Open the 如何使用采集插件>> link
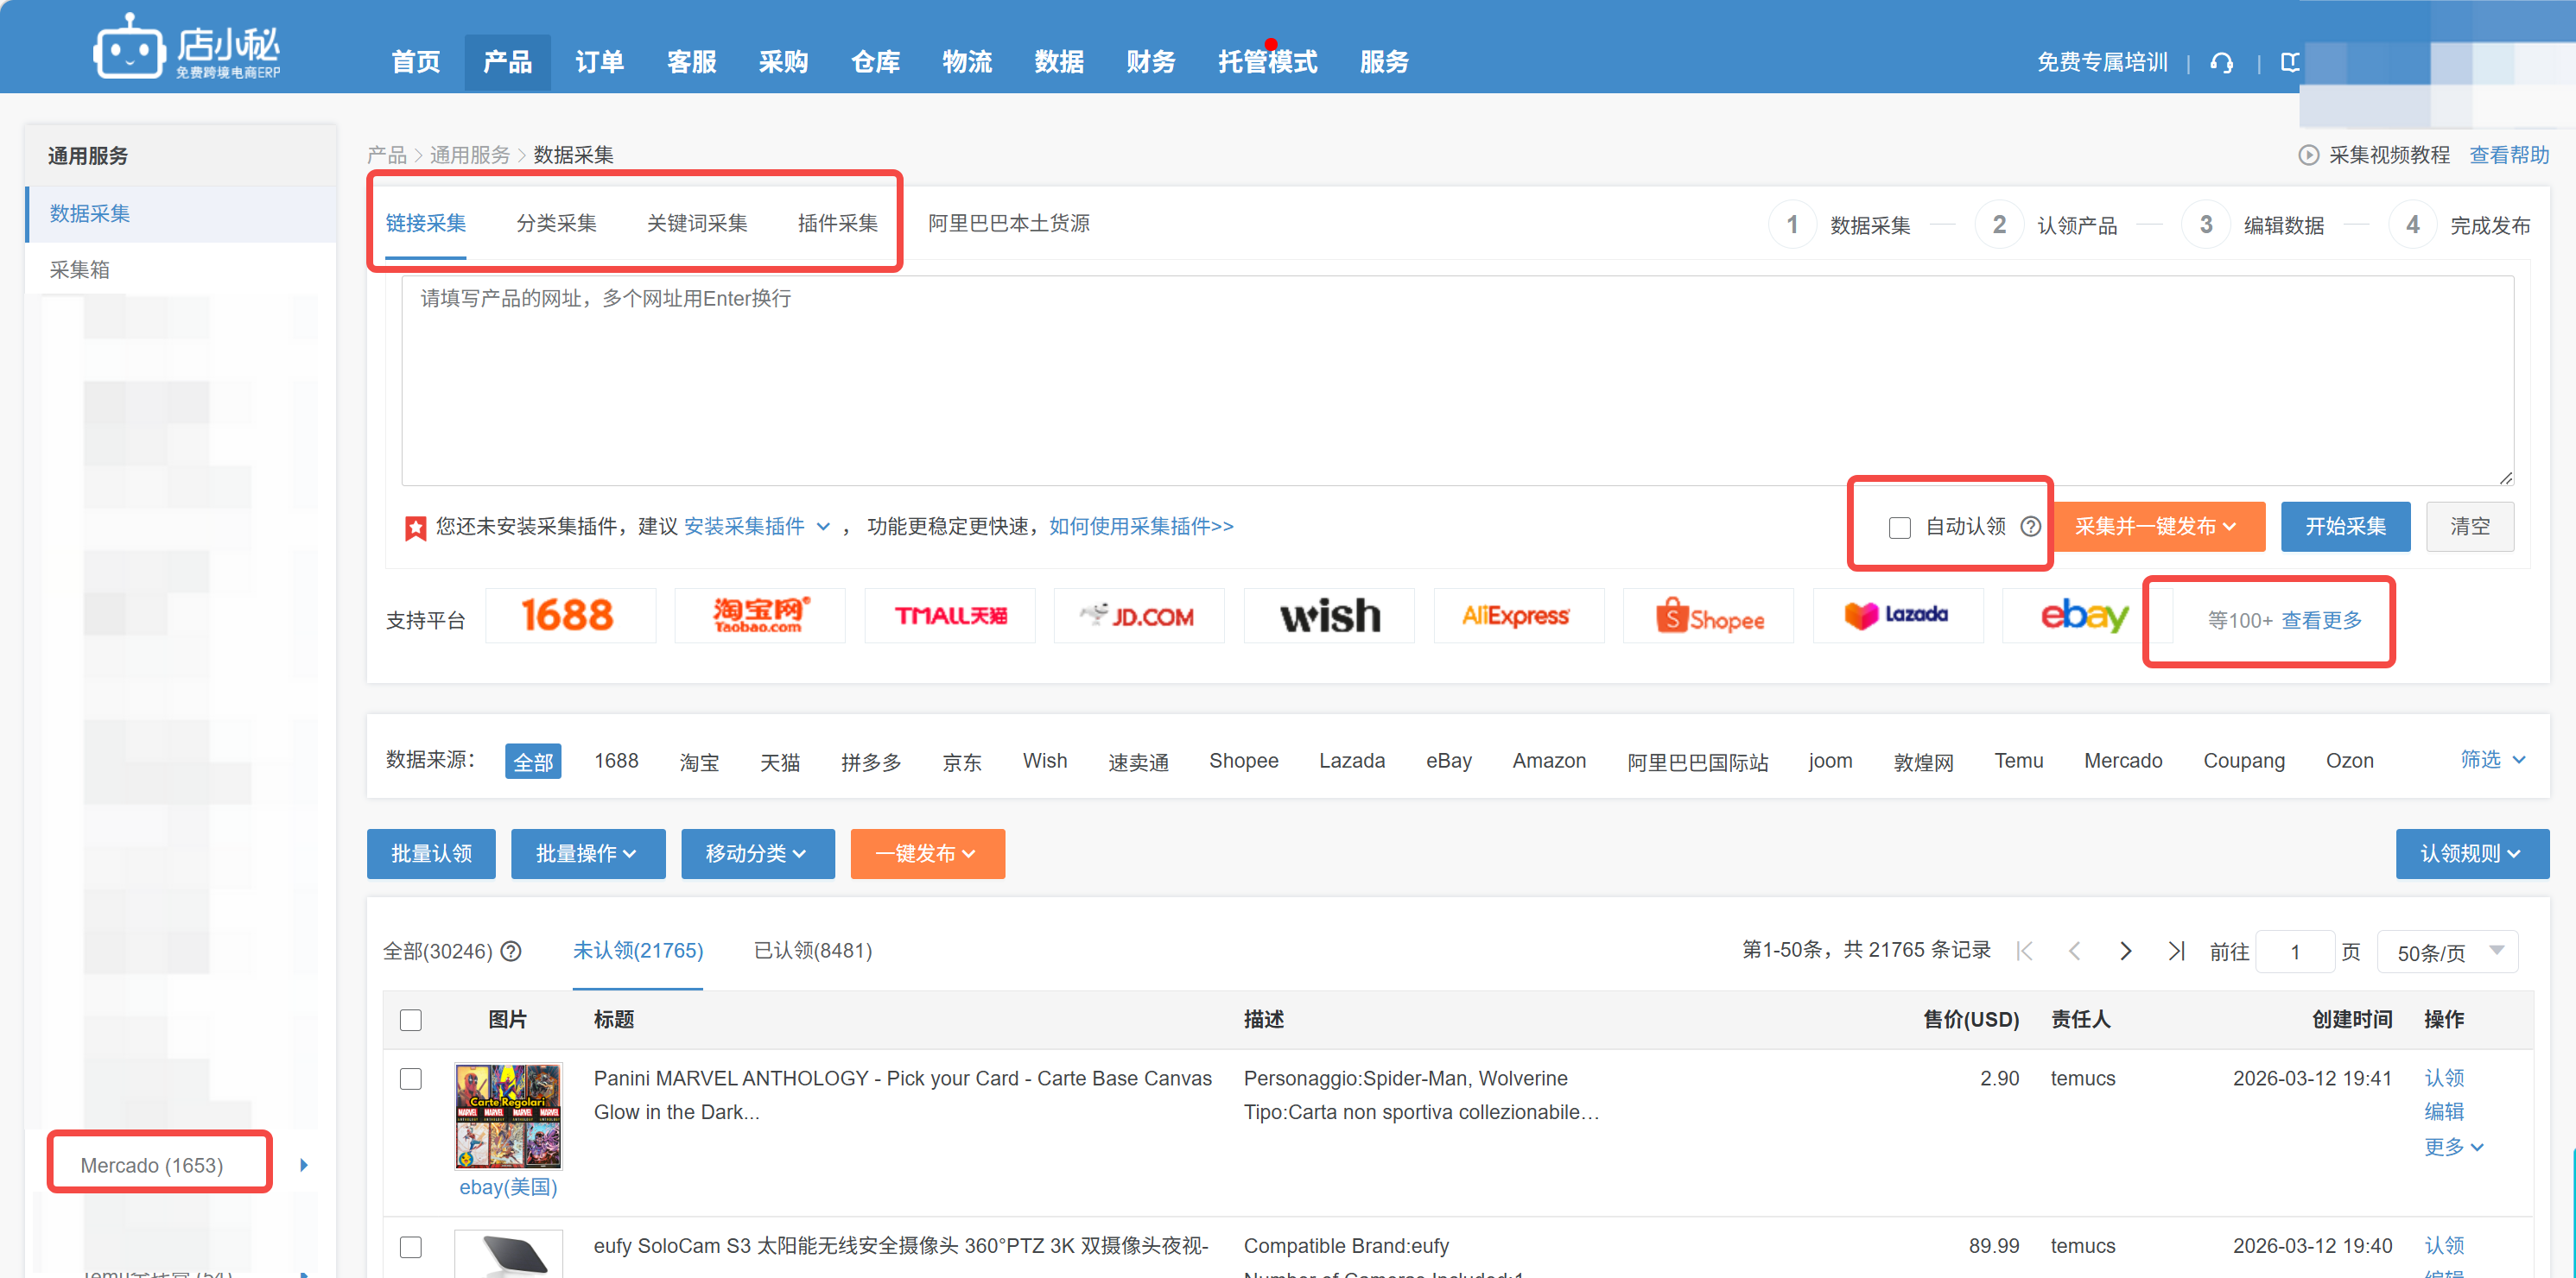Image resolution: width=2576 pixels, height=1278 pixels. [1141, 527]
